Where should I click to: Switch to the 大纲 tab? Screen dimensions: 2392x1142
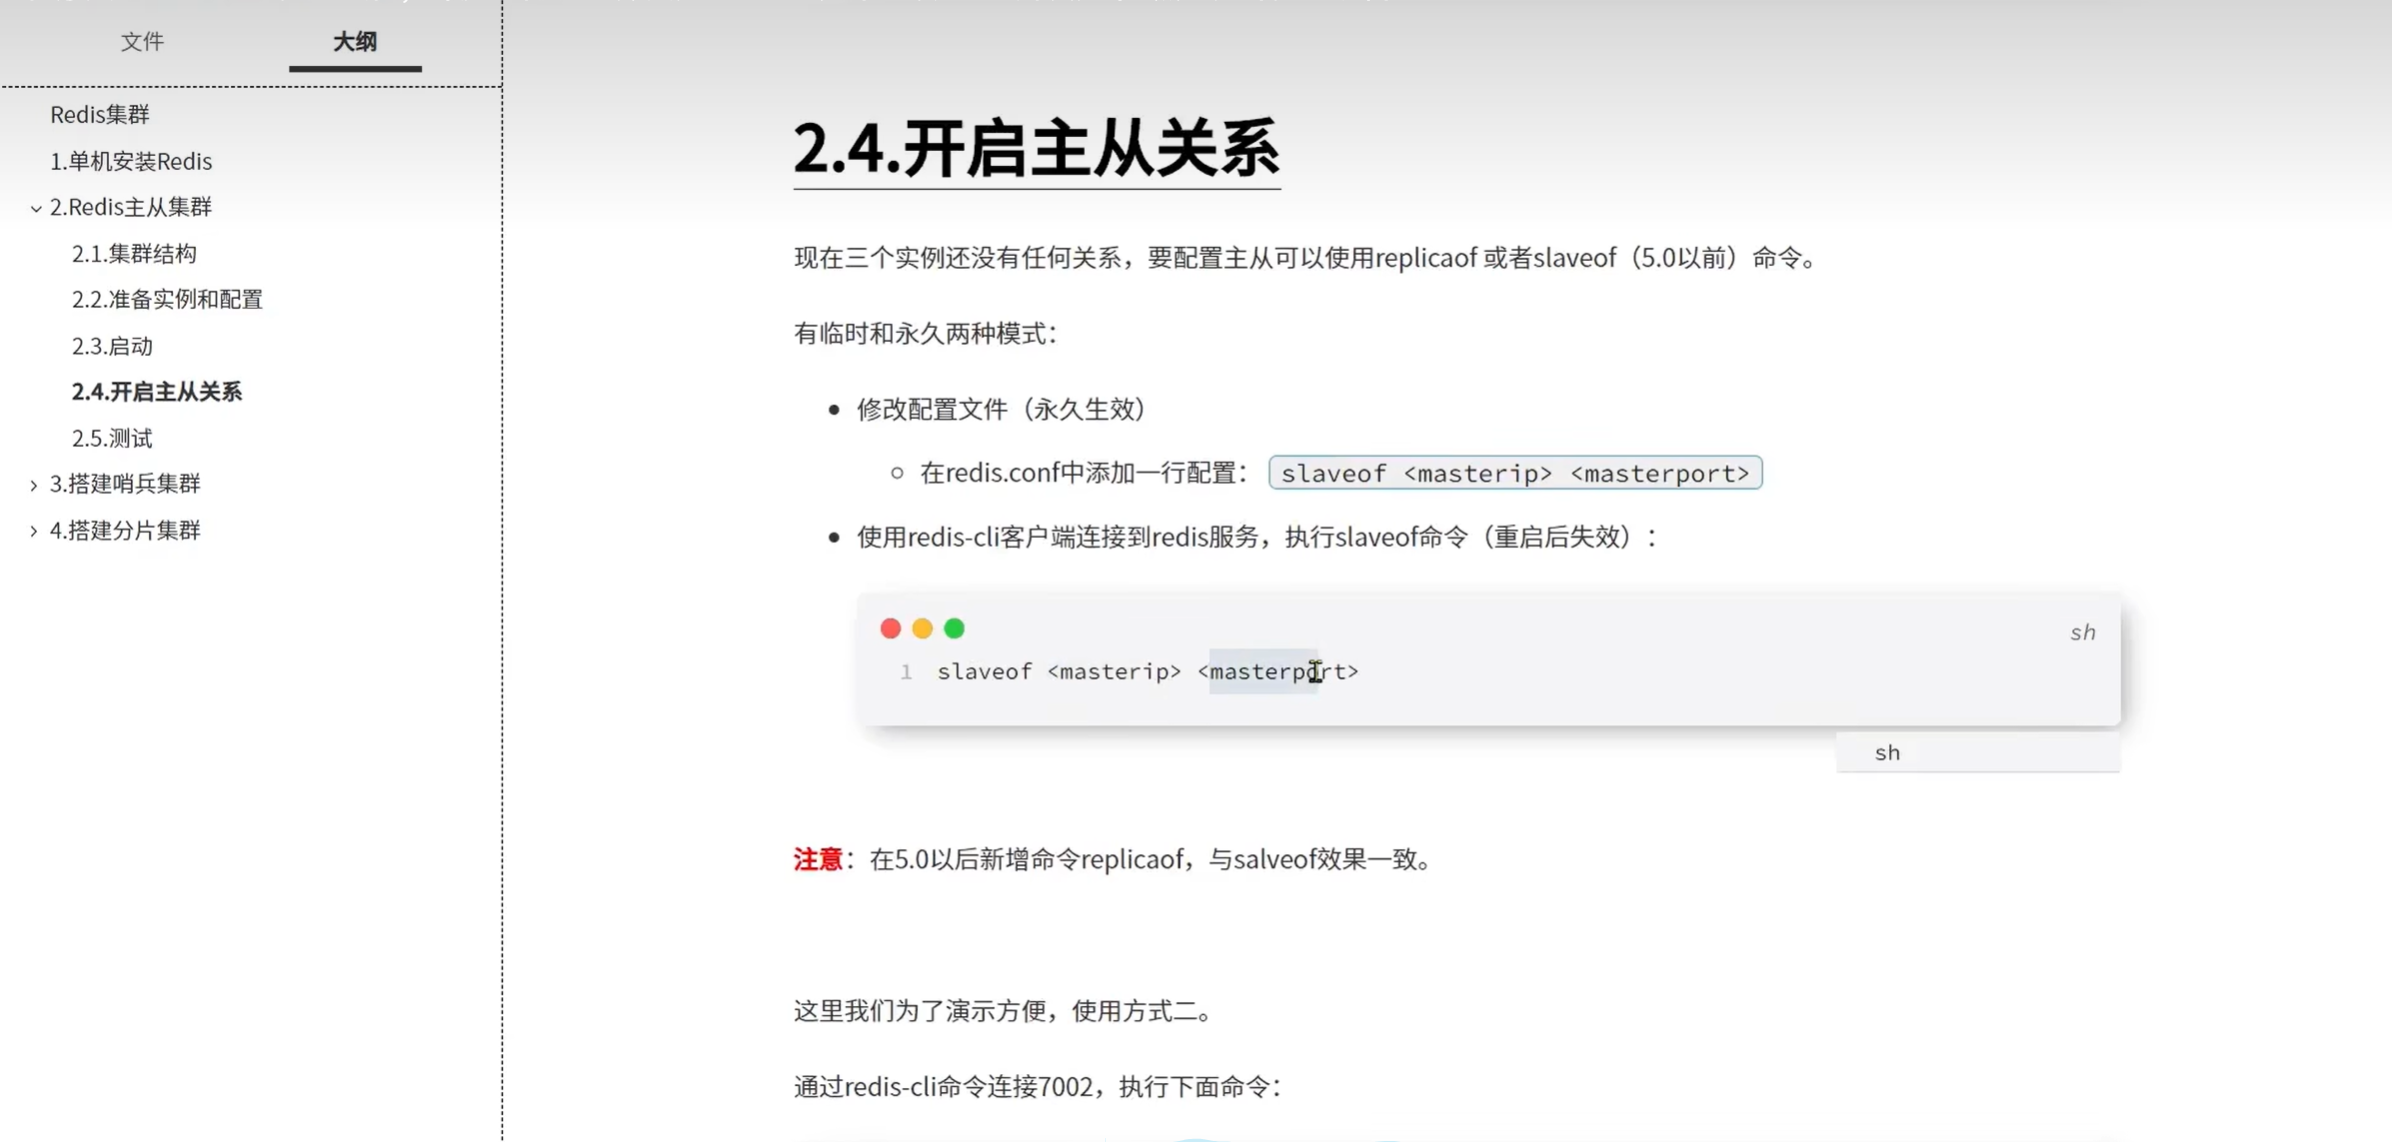pos(354,41)
